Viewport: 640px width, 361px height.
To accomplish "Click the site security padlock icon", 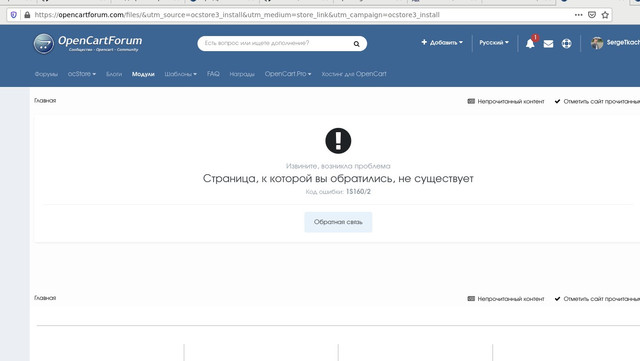I will pyautogui.click(x=27, y=15).
